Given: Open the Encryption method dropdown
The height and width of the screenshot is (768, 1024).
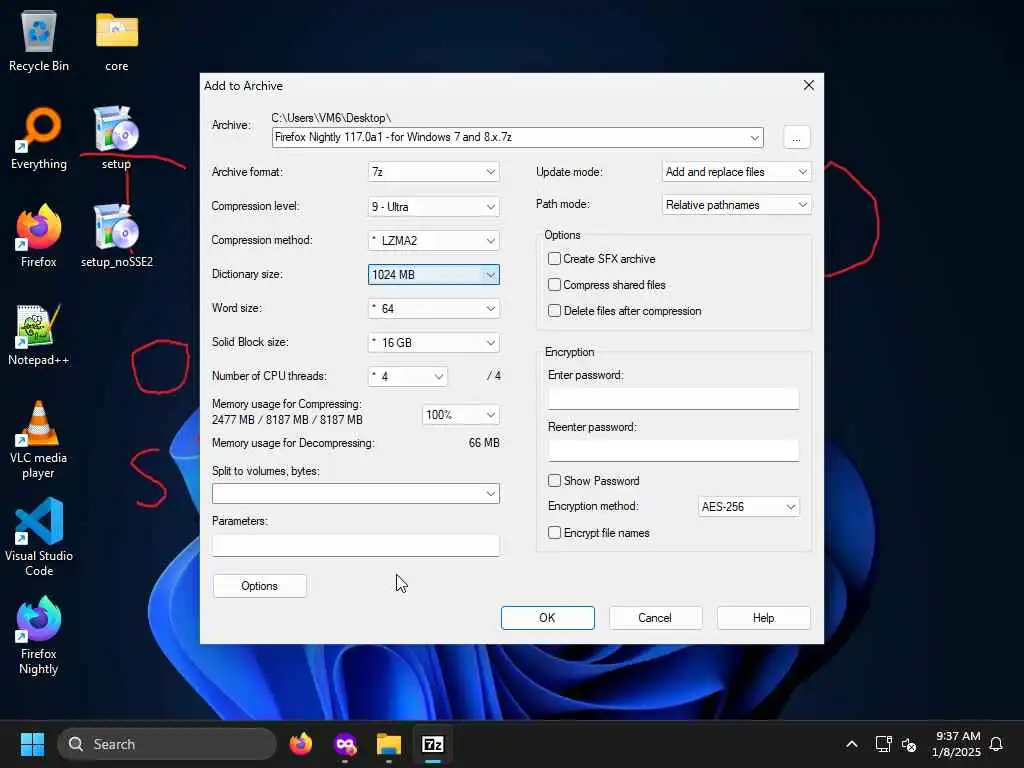Looking at the screenshot, I should tap(749, 507).
